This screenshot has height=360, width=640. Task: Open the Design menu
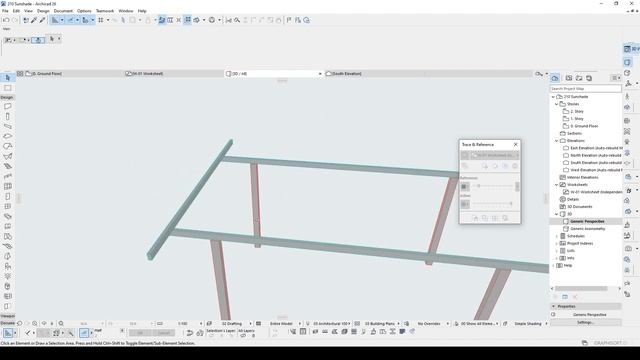[43, 11]
